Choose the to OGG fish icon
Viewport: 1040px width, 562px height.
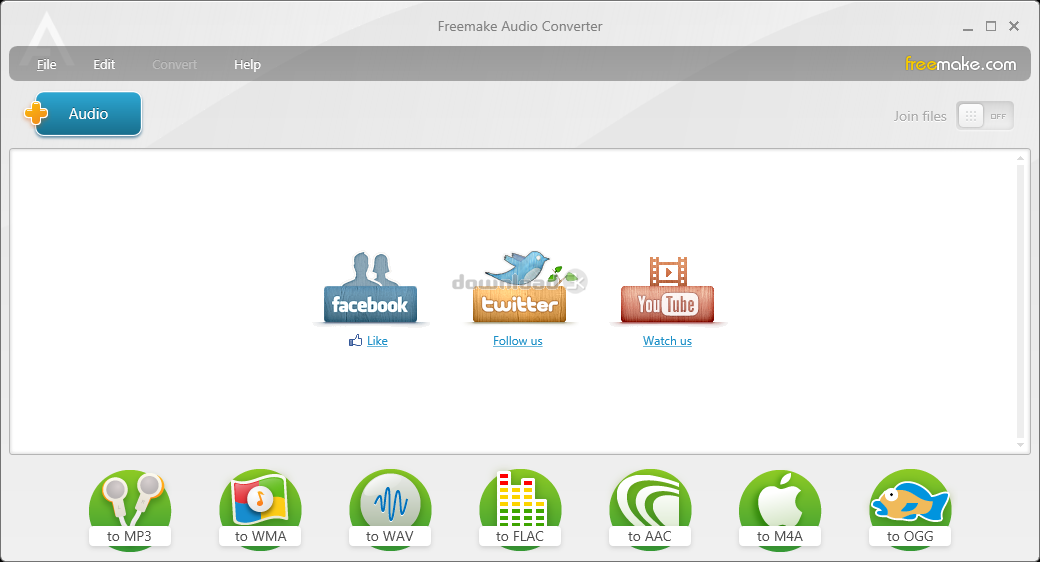(910, 509)
